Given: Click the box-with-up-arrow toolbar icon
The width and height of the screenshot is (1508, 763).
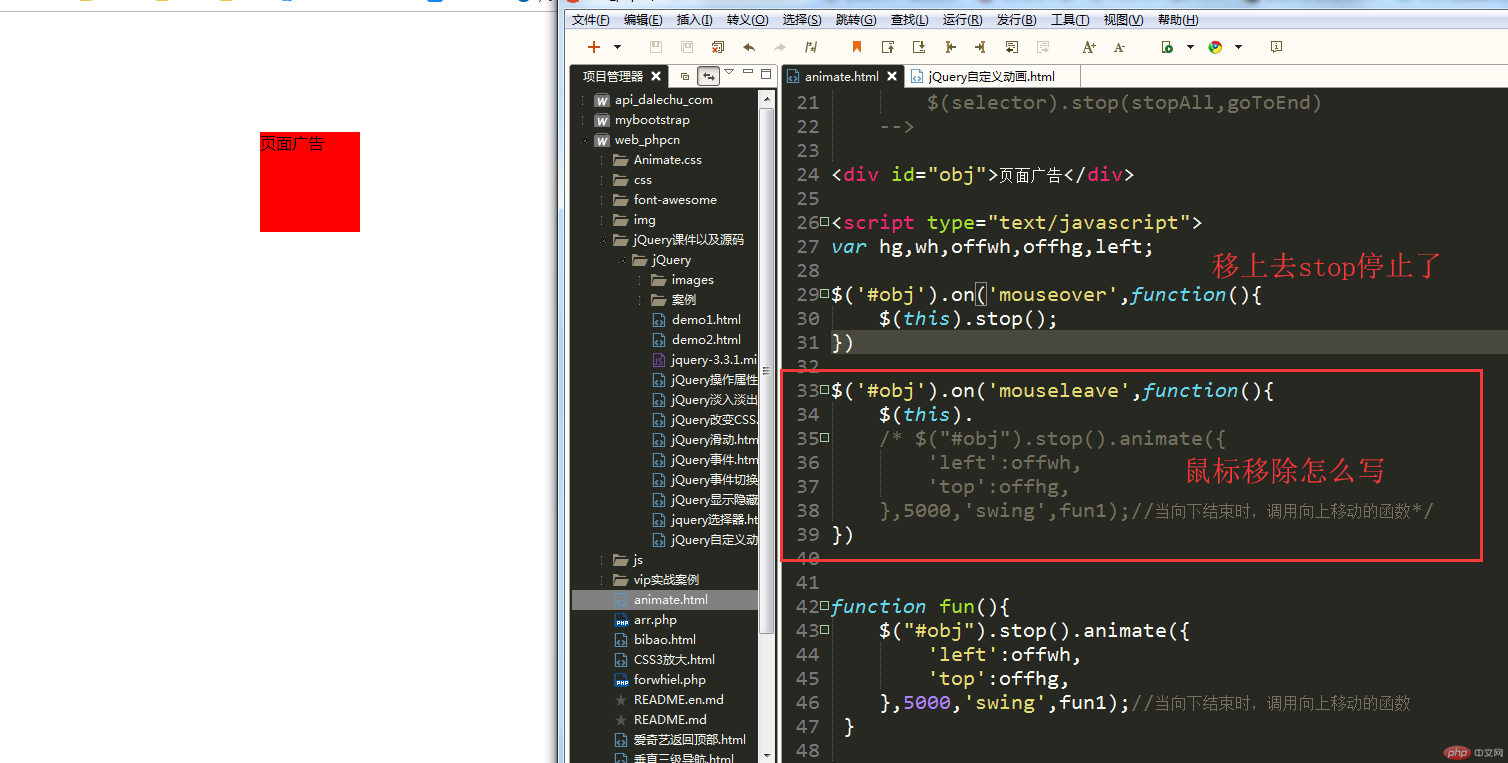Looking at the screenshot, I should point(888,47).
